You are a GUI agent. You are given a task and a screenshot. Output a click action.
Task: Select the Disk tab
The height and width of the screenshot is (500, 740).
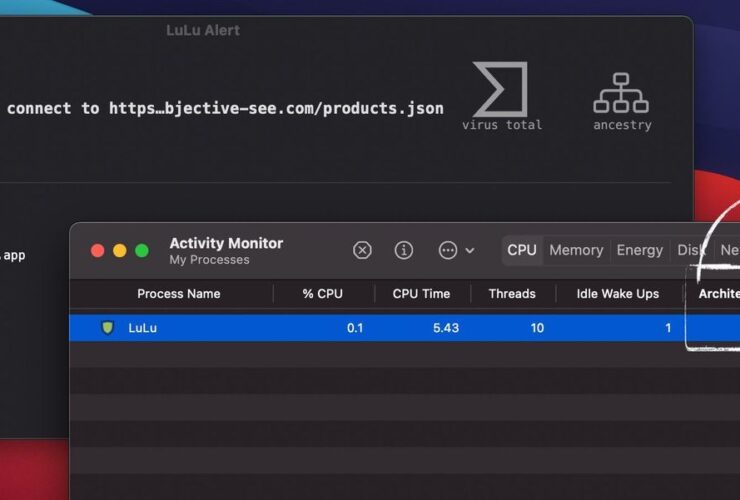pyautogui.click(x=690, y=250)
